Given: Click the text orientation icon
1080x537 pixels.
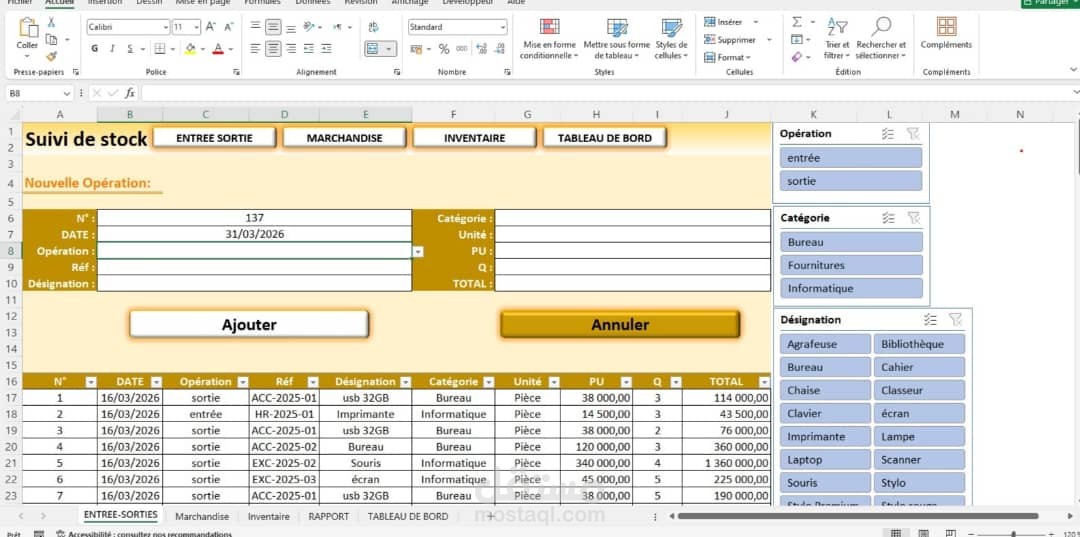Looking at the screenshot, I should click(x=309, y=27).
